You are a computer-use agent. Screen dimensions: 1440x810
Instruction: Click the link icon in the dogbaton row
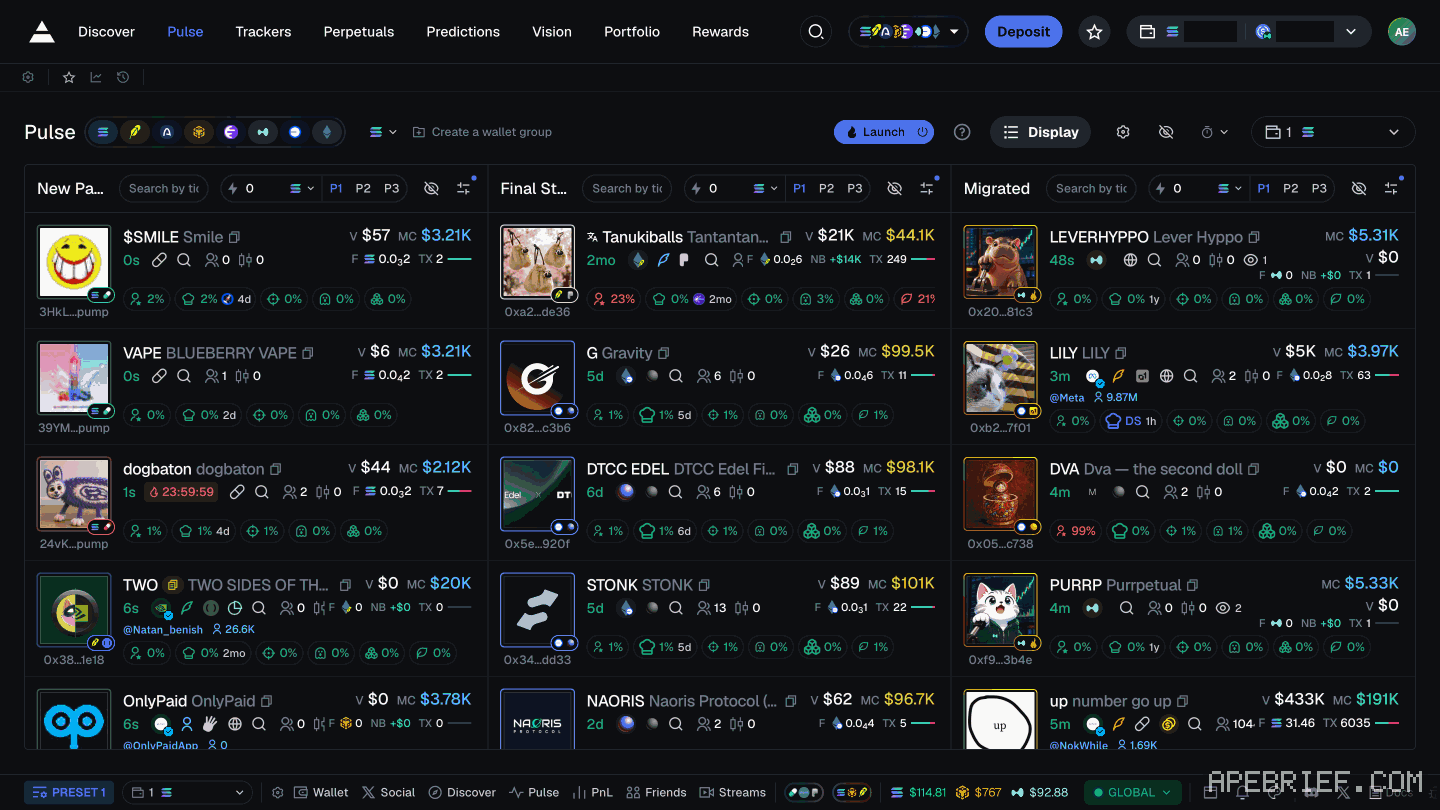coord(237,492)
